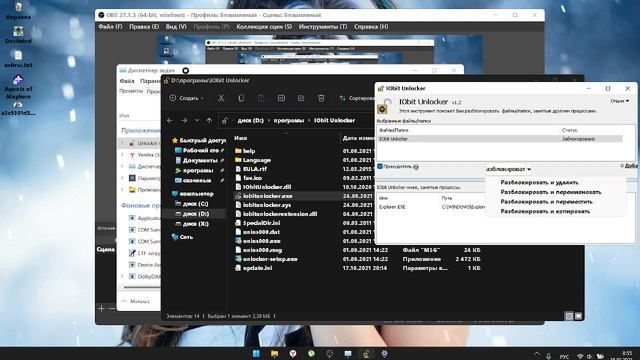
Task: Click the microphone icon in system tray
Action: coord(549,356)
